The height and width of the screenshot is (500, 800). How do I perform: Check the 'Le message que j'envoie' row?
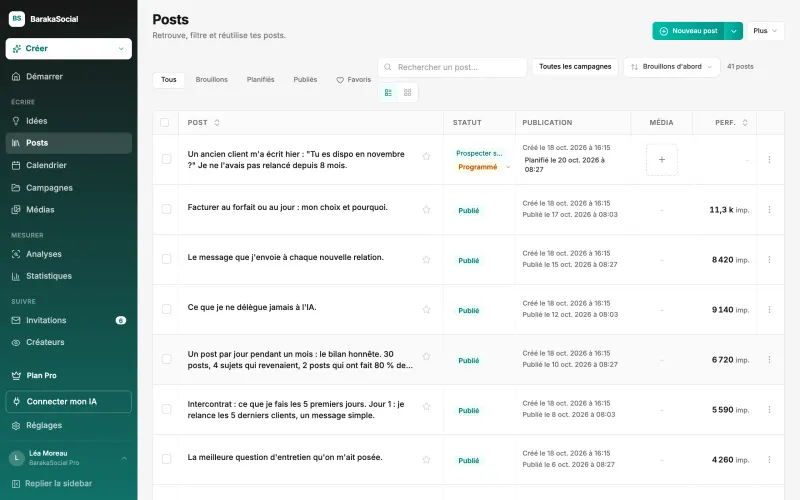(166, 259)
